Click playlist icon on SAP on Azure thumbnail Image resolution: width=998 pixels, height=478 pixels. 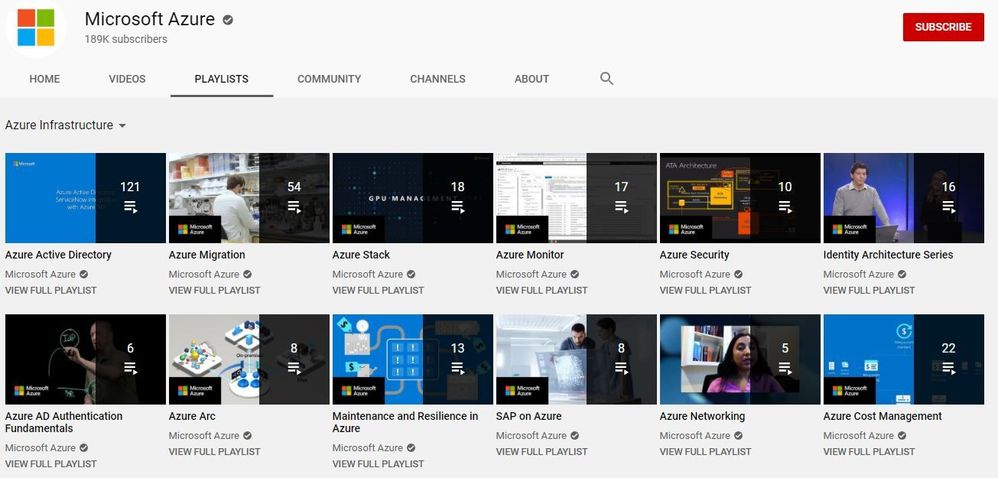click(621, 369)
